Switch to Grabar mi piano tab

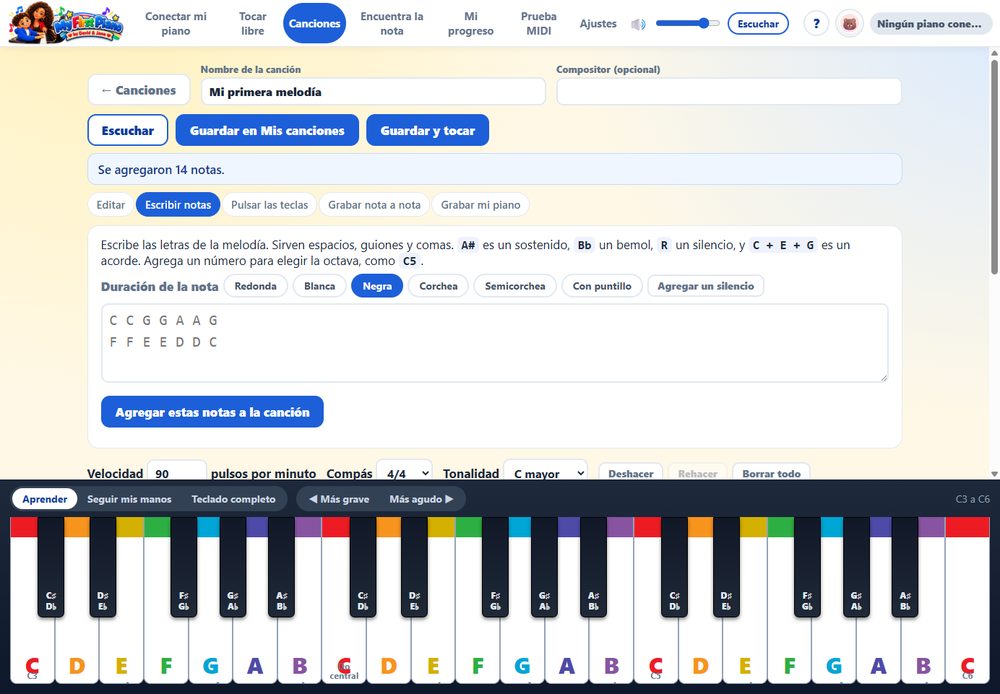coord(480,205)
